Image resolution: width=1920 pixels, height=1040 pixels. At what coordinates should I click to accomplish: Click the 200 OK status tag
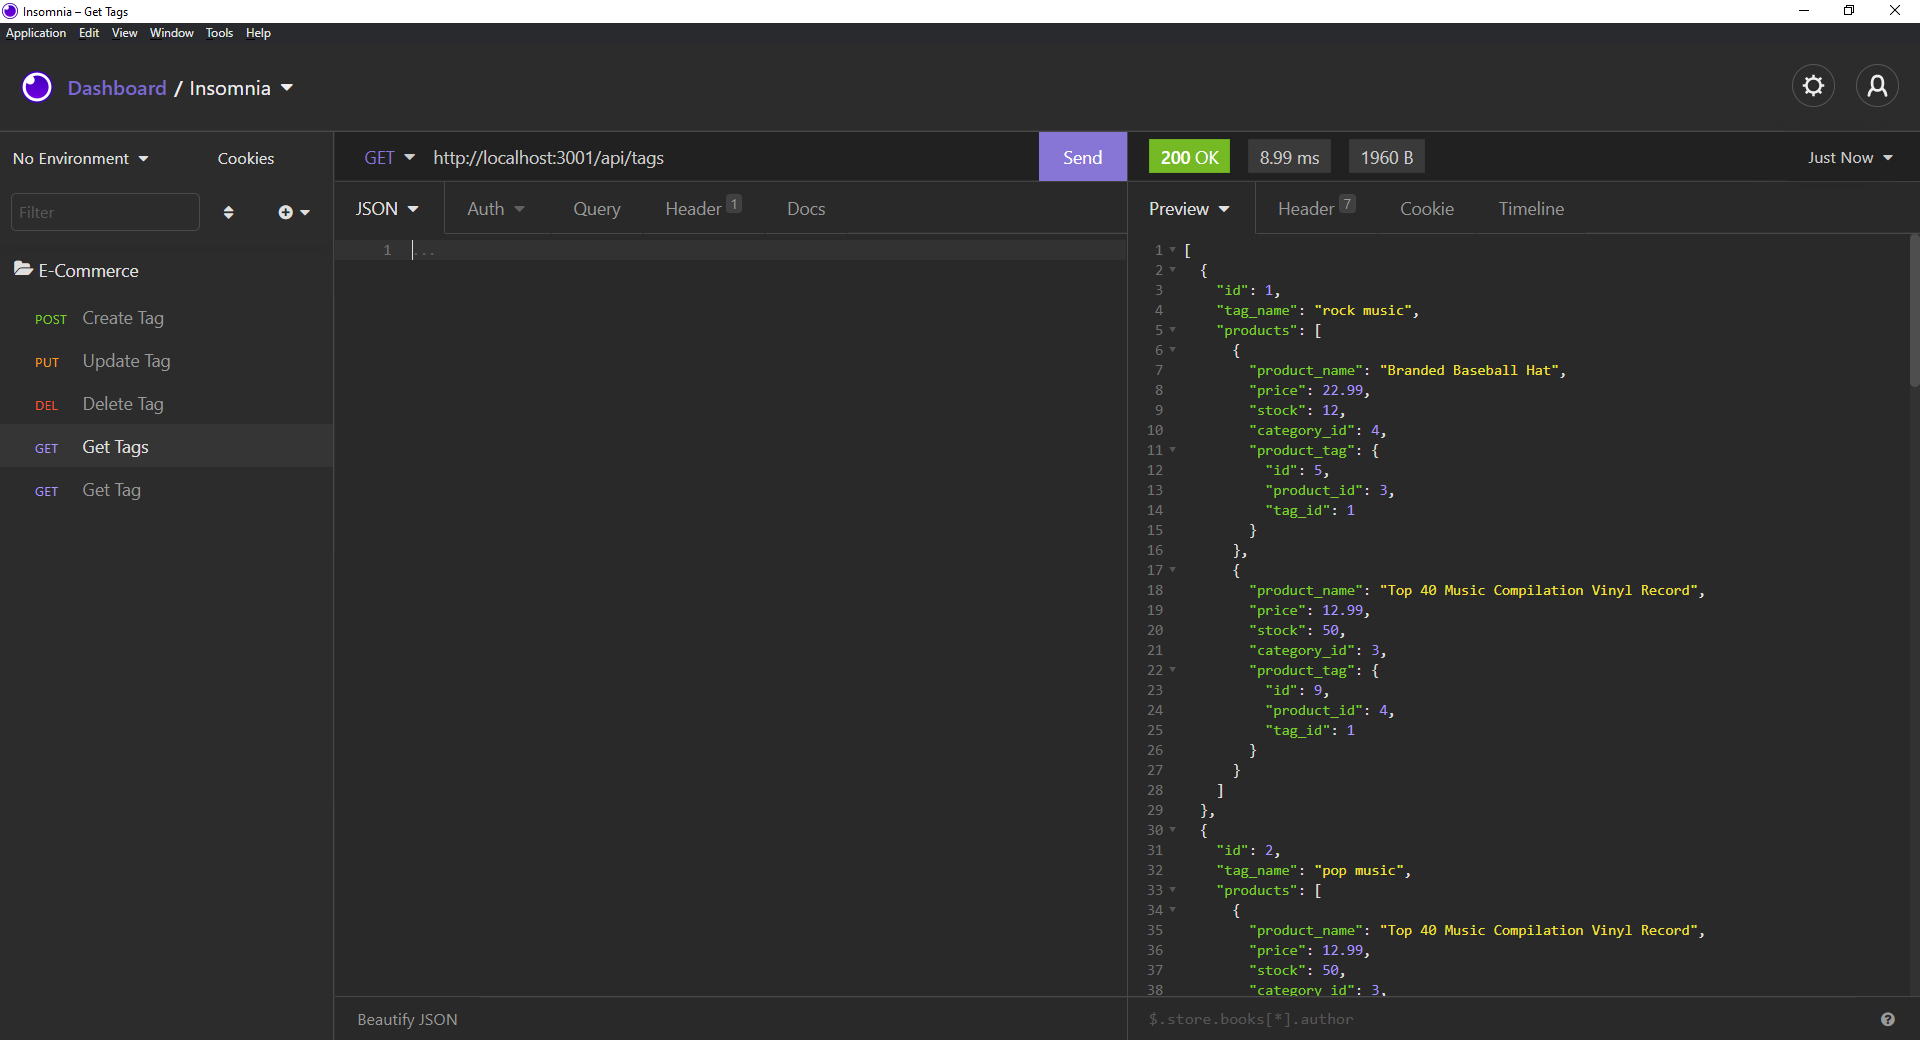click(x=1189, y=157)
